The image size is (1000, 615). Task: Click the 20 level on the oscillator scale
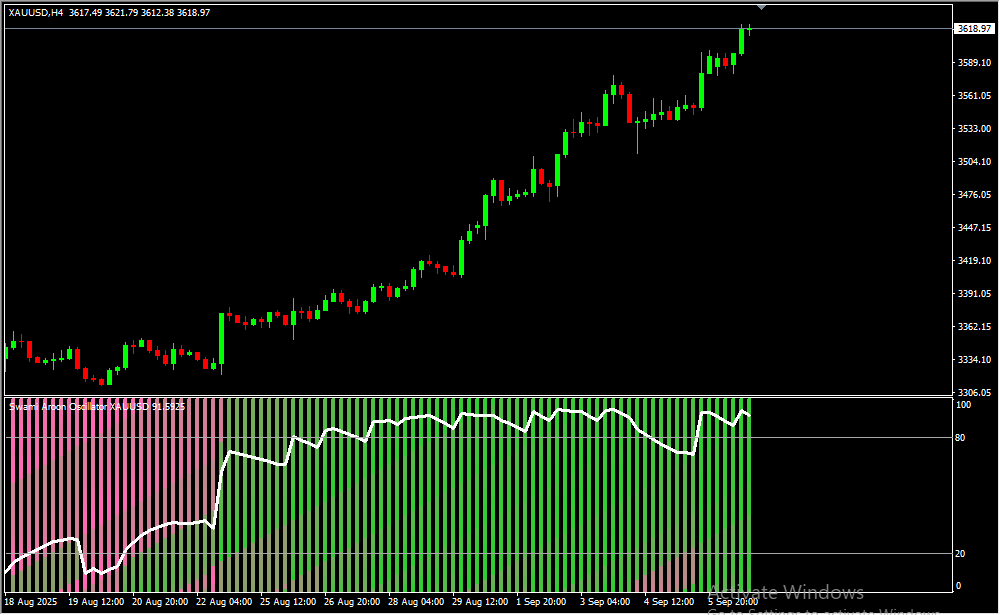961,553
